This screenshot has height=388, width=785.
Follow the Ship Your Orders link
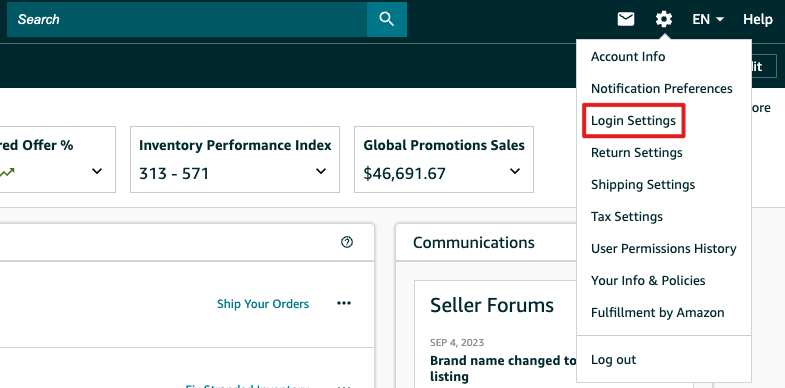point(263,304)
